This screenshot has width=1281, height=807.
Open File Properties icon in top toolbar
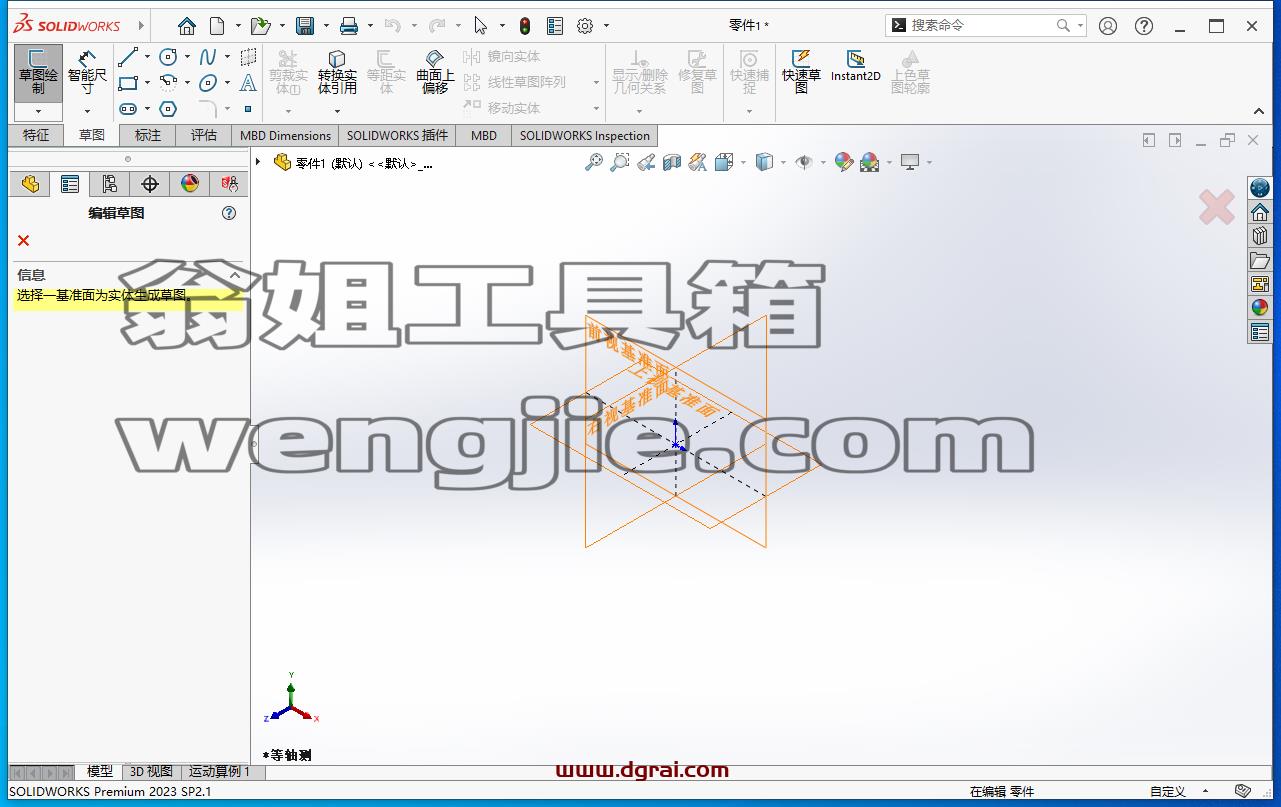555,26
